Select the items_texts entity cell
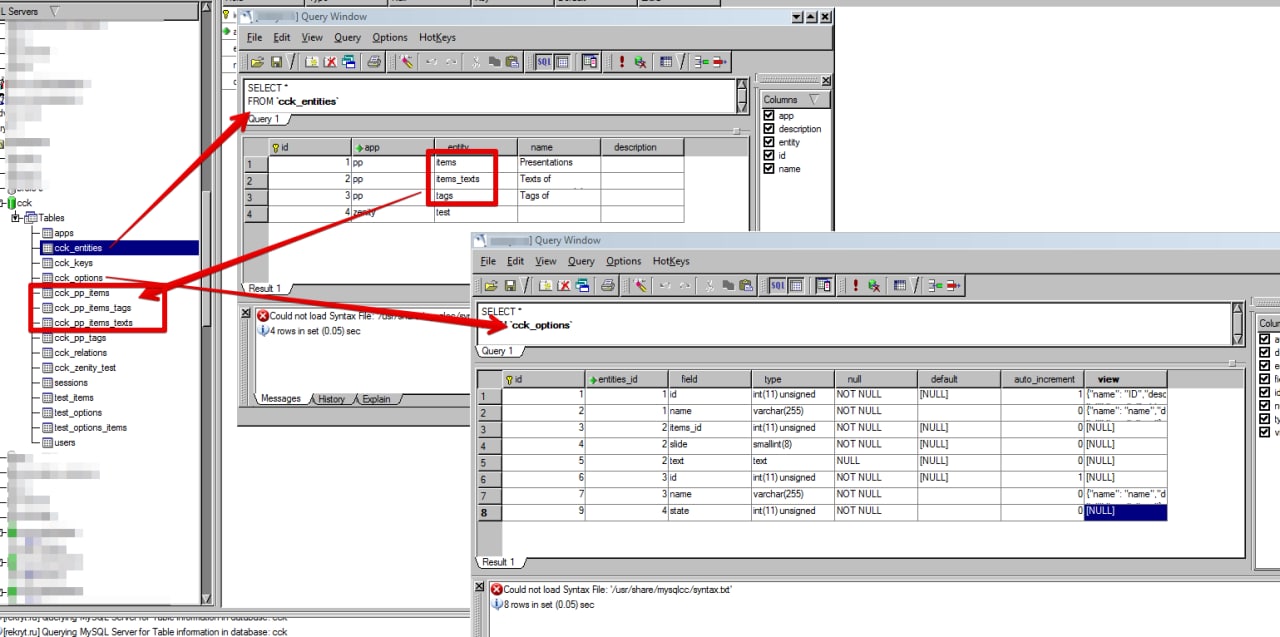This screenshot has width=1280, height=637. tap(476, 179)
